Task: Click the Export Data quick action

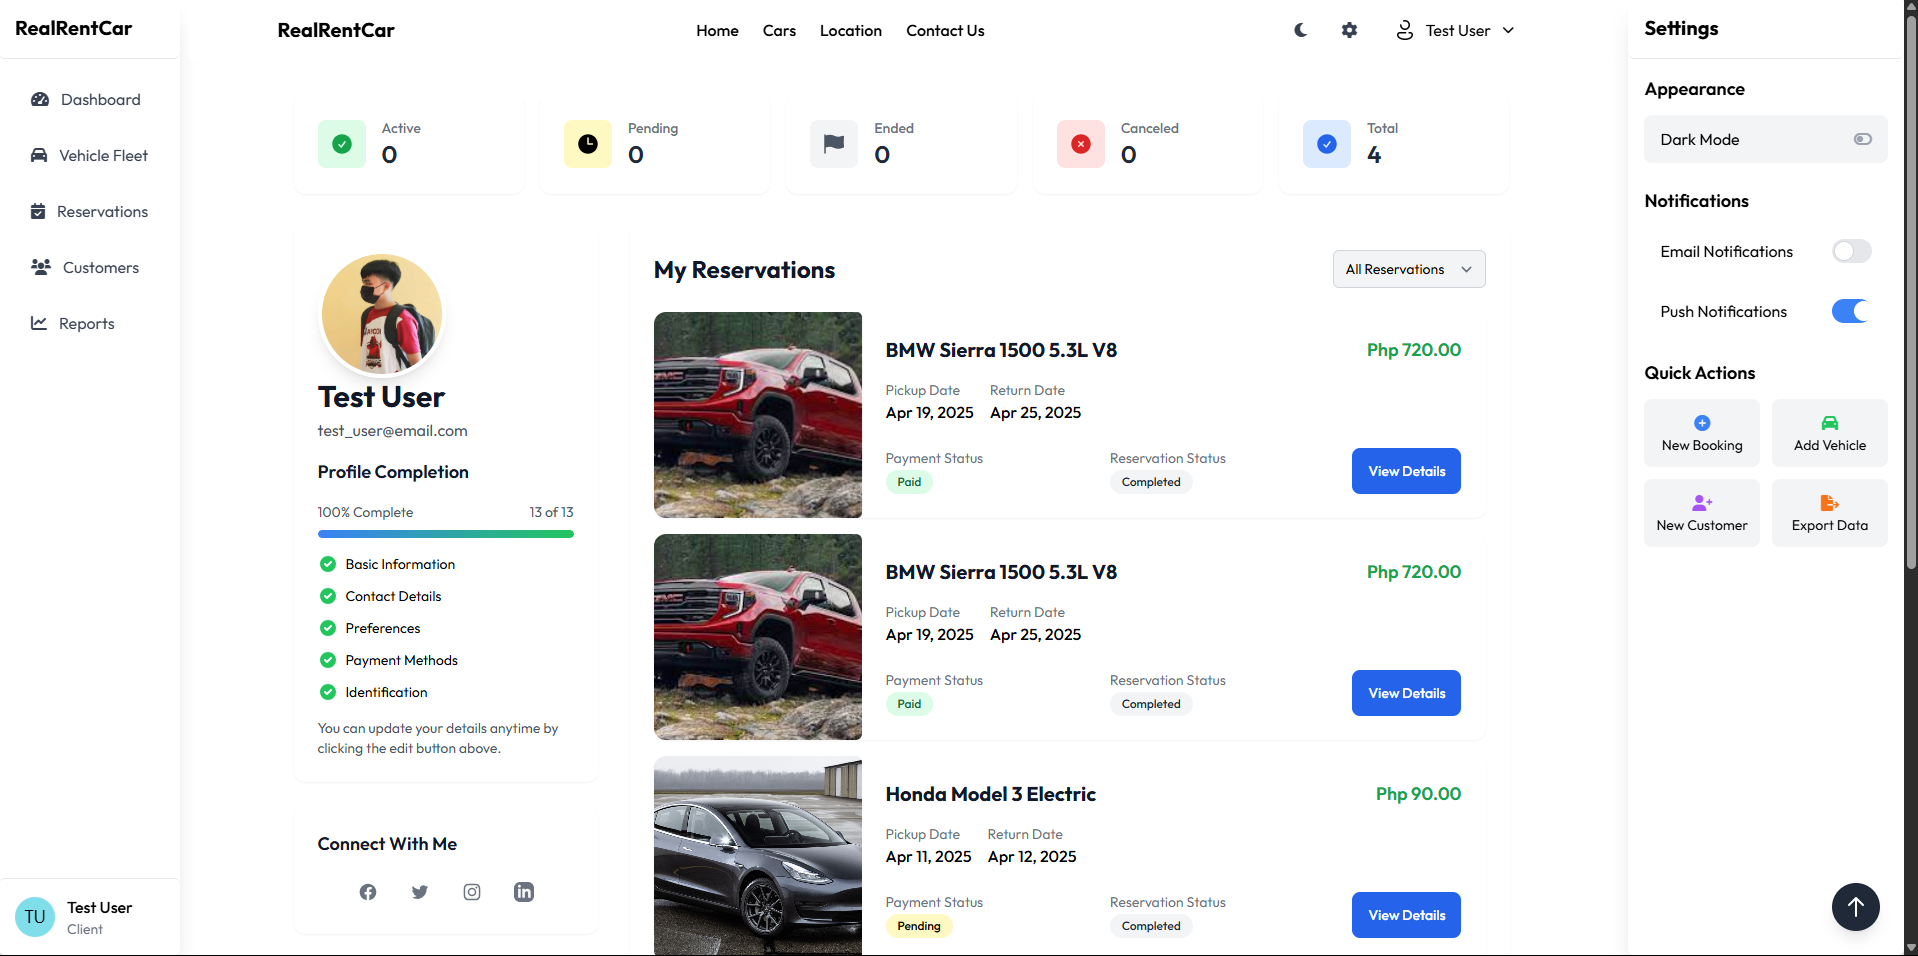Action: tap(1829, 513)
